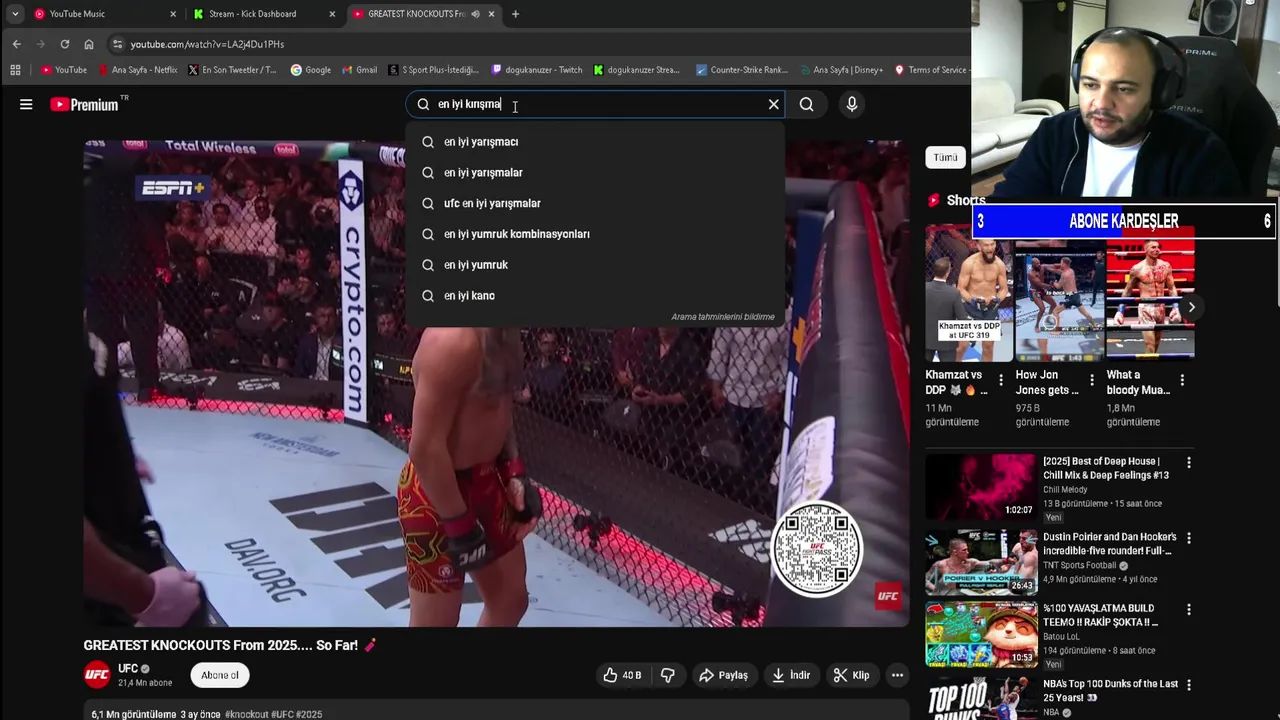The width and height of the screenshot is (1280, 720).
Task: Open dogukanuzer - Twitch bookmark
Action: pyautogui.click(x=537, y=70)
